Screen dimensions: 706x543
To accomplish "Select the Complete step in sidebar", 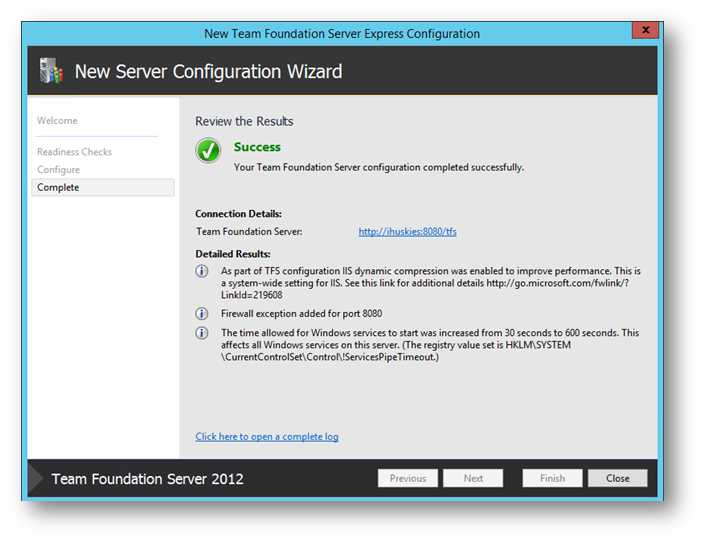I will tap(103, 187).
